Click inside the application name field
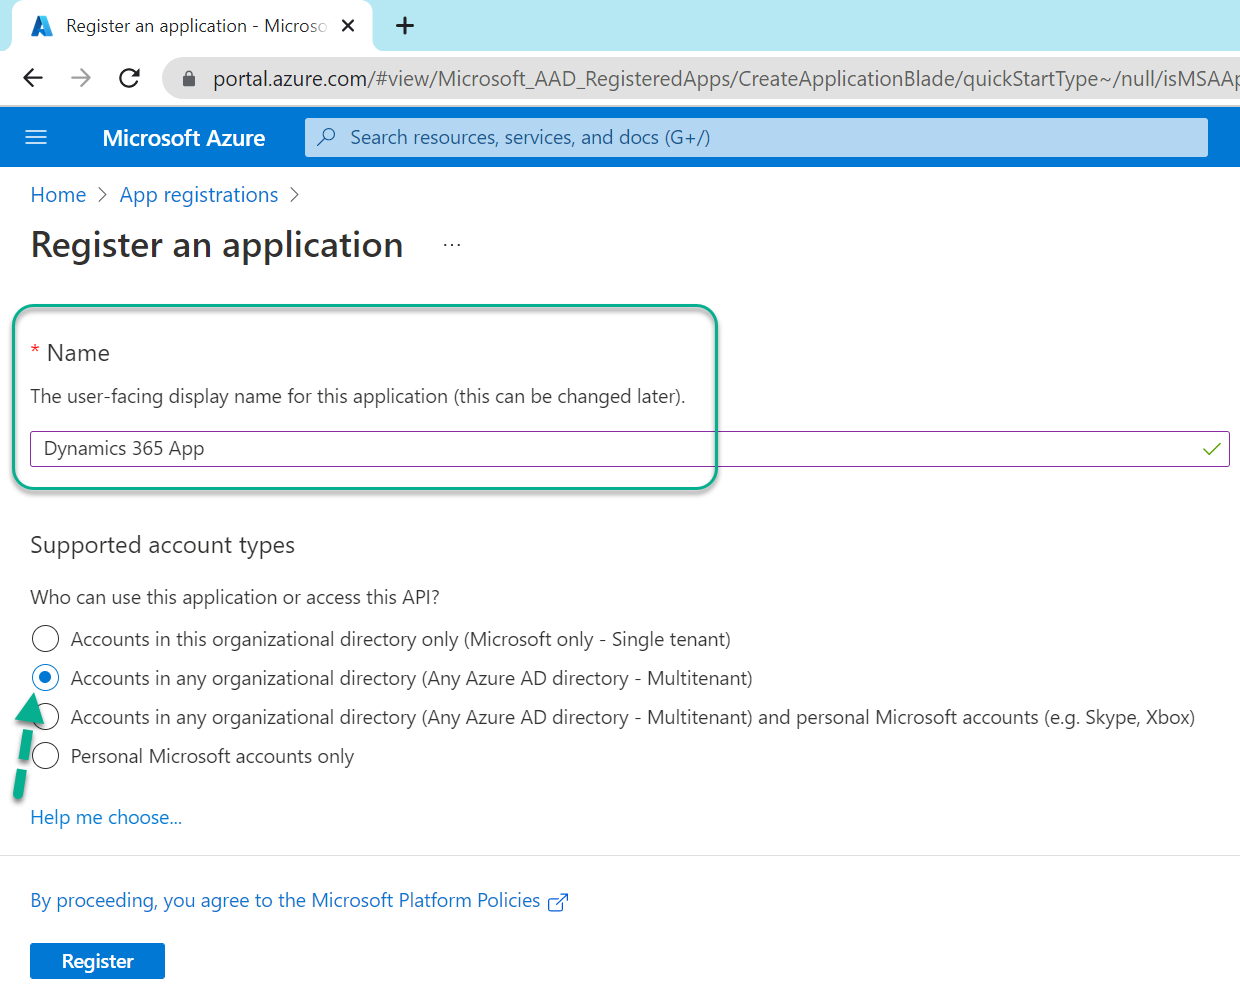This screenshot has height=986, width=1240. pos(400,448)
